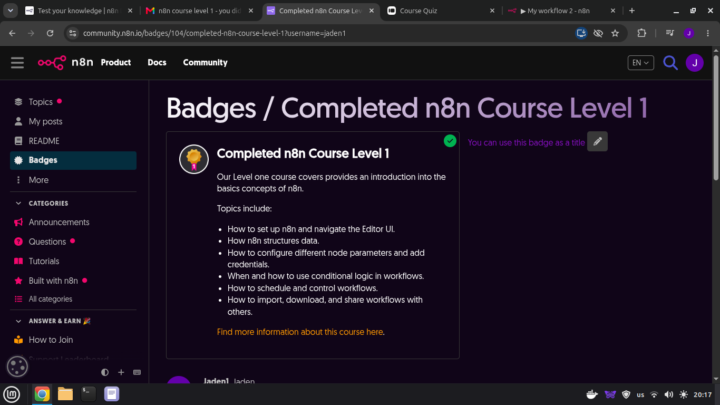Switch to Gmail 'n8n course level 1' tab
Image resolution: width=720 pixels, height=405 pixels.
199,11
